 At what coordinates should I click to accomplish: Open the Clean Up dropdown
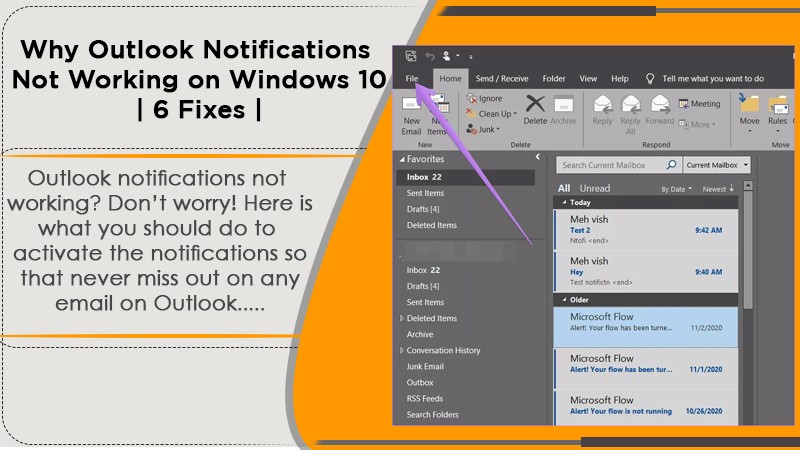(x=492, y=114)
